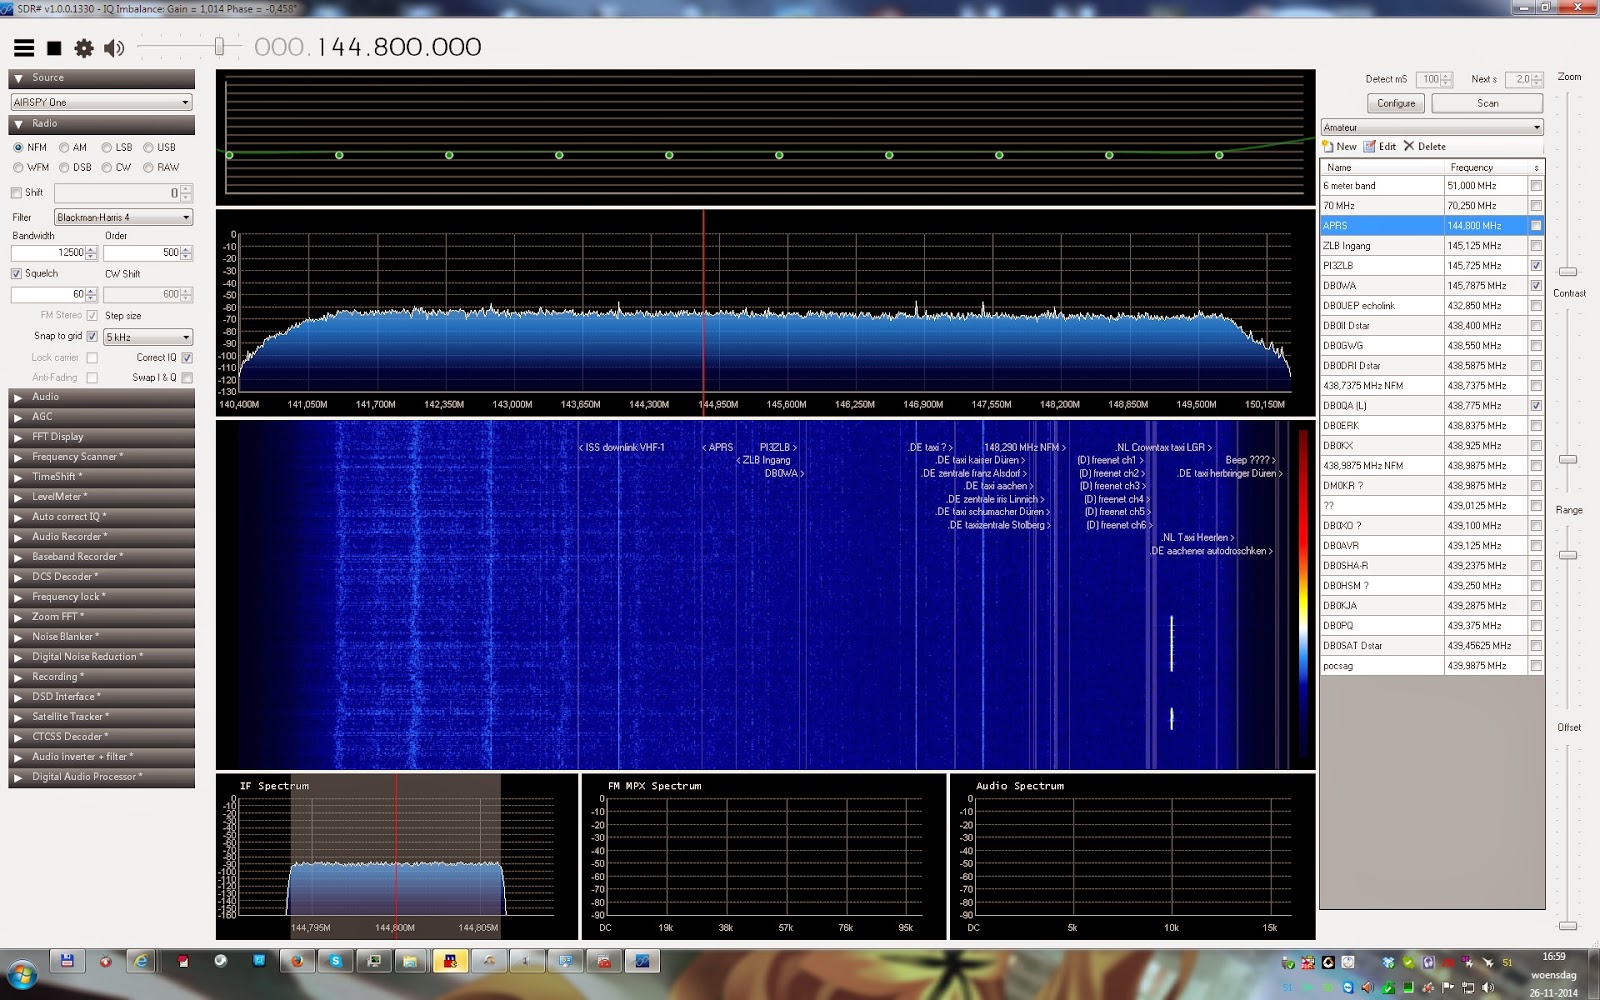1600x1000 pixels.
Task: Enable the Swap I & Q checkbox
Action: click(x=187, y=377)
